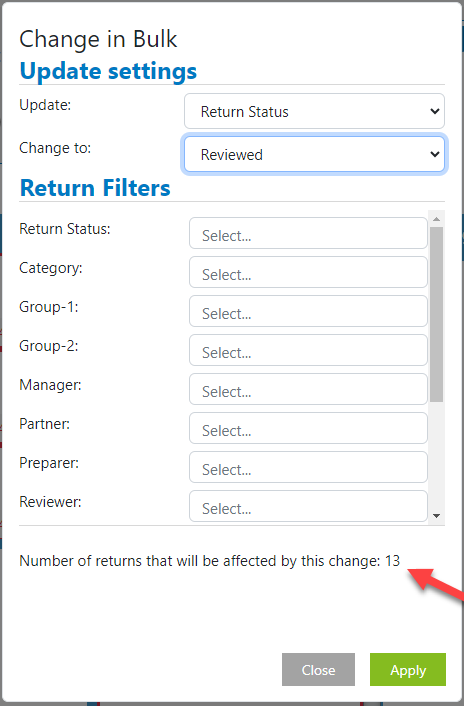Viewport: 464px width, 706px height.
Task: Open the Preparer filter select box
Action: pos(308,467)
